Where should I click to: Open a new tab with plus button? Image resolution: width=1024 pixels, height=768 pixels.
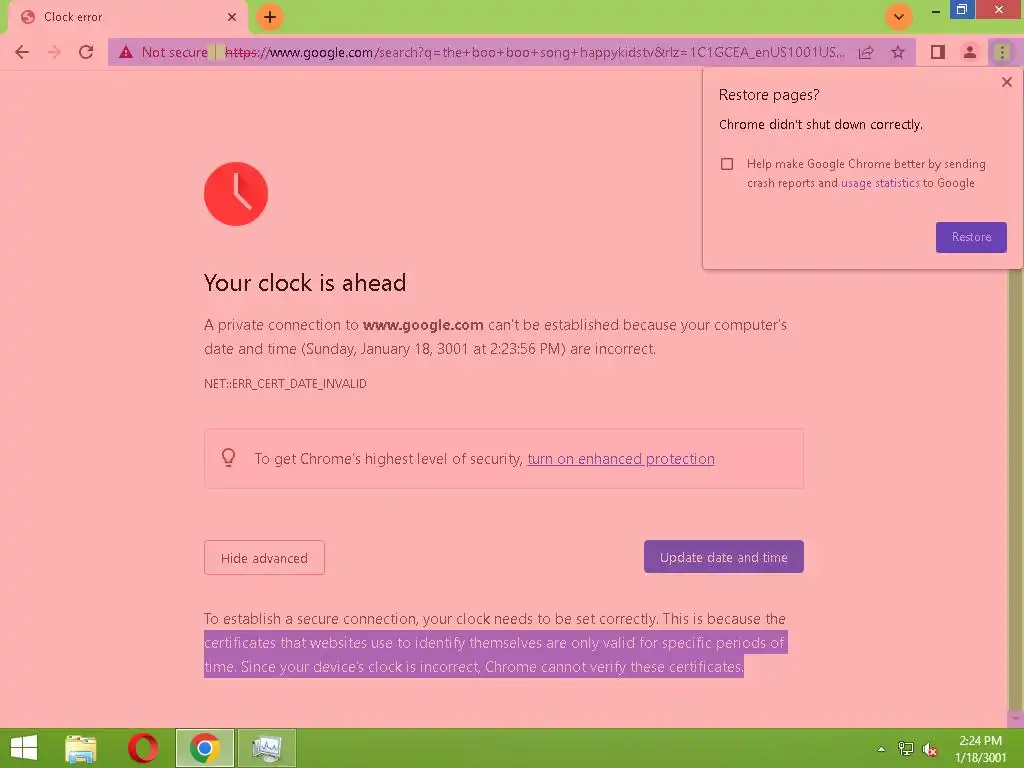[270, 17]
